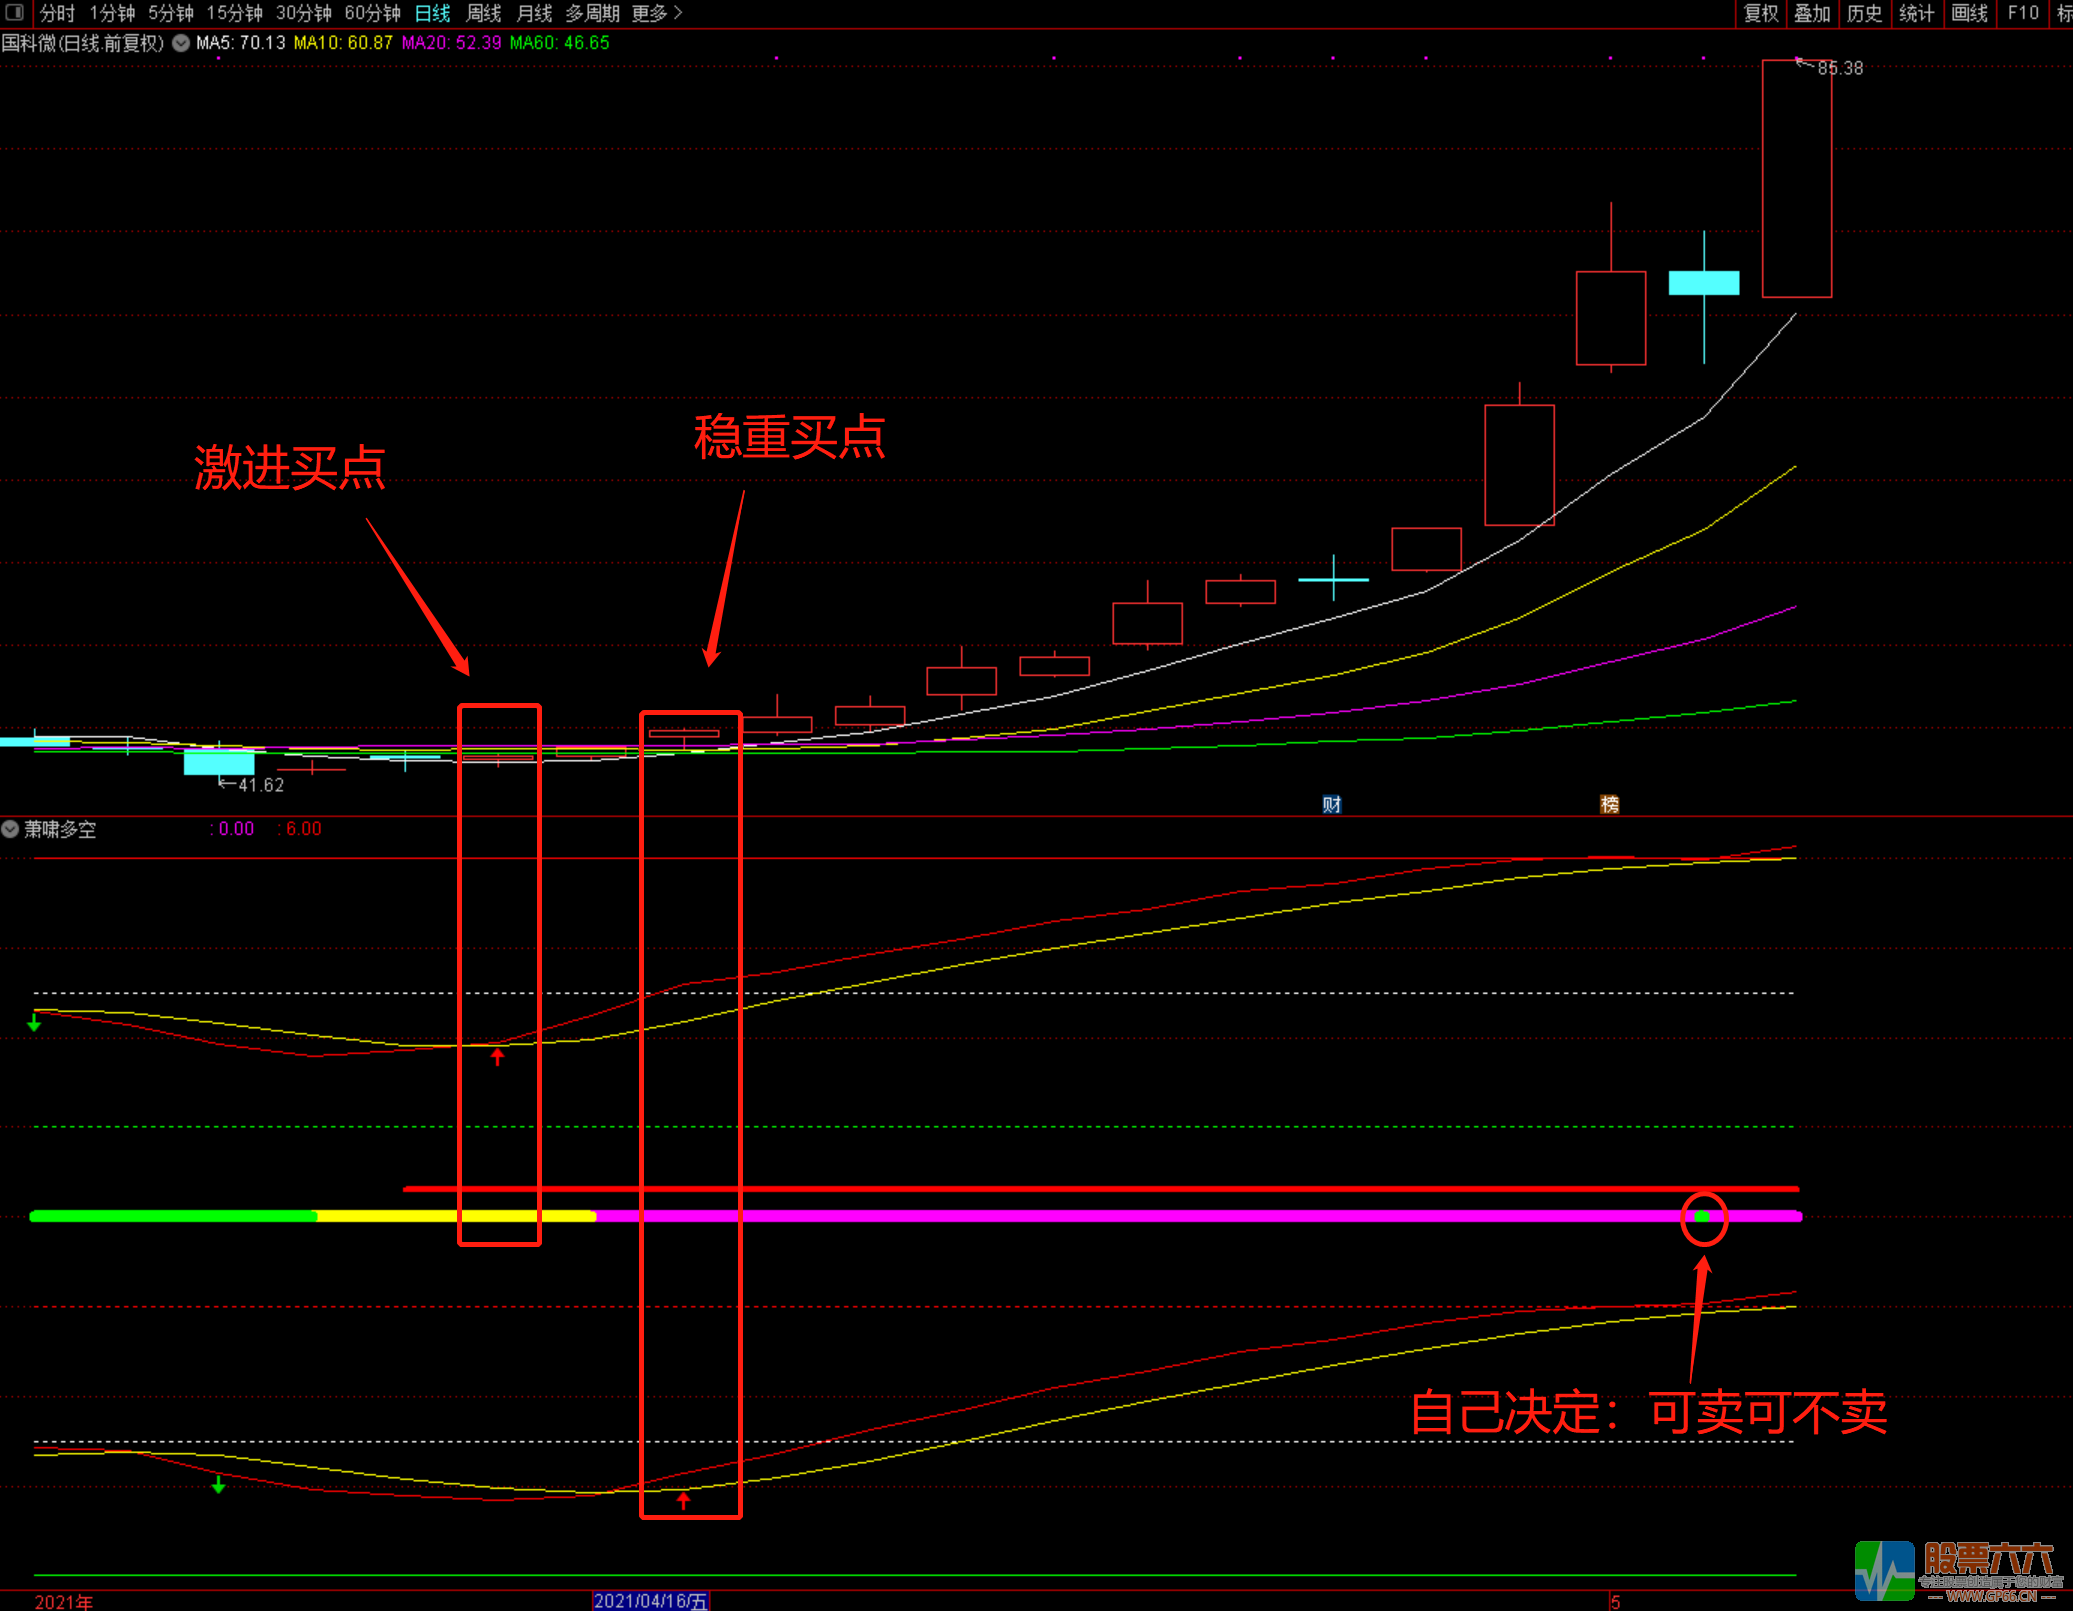Click the green down-arrow sell signal in lower indicator
The image size is (2073, 1611).
point(219,1485)
